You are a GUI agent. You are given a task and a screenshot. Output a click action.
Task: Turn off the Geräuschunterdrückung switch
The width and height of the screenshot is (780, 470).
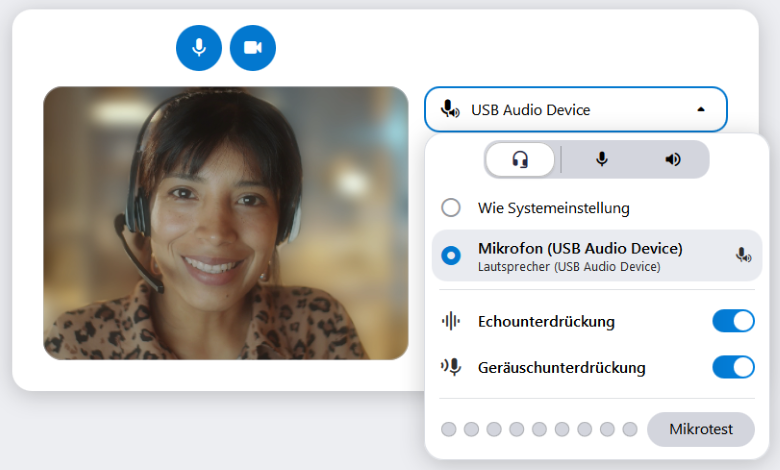[733, 367]
